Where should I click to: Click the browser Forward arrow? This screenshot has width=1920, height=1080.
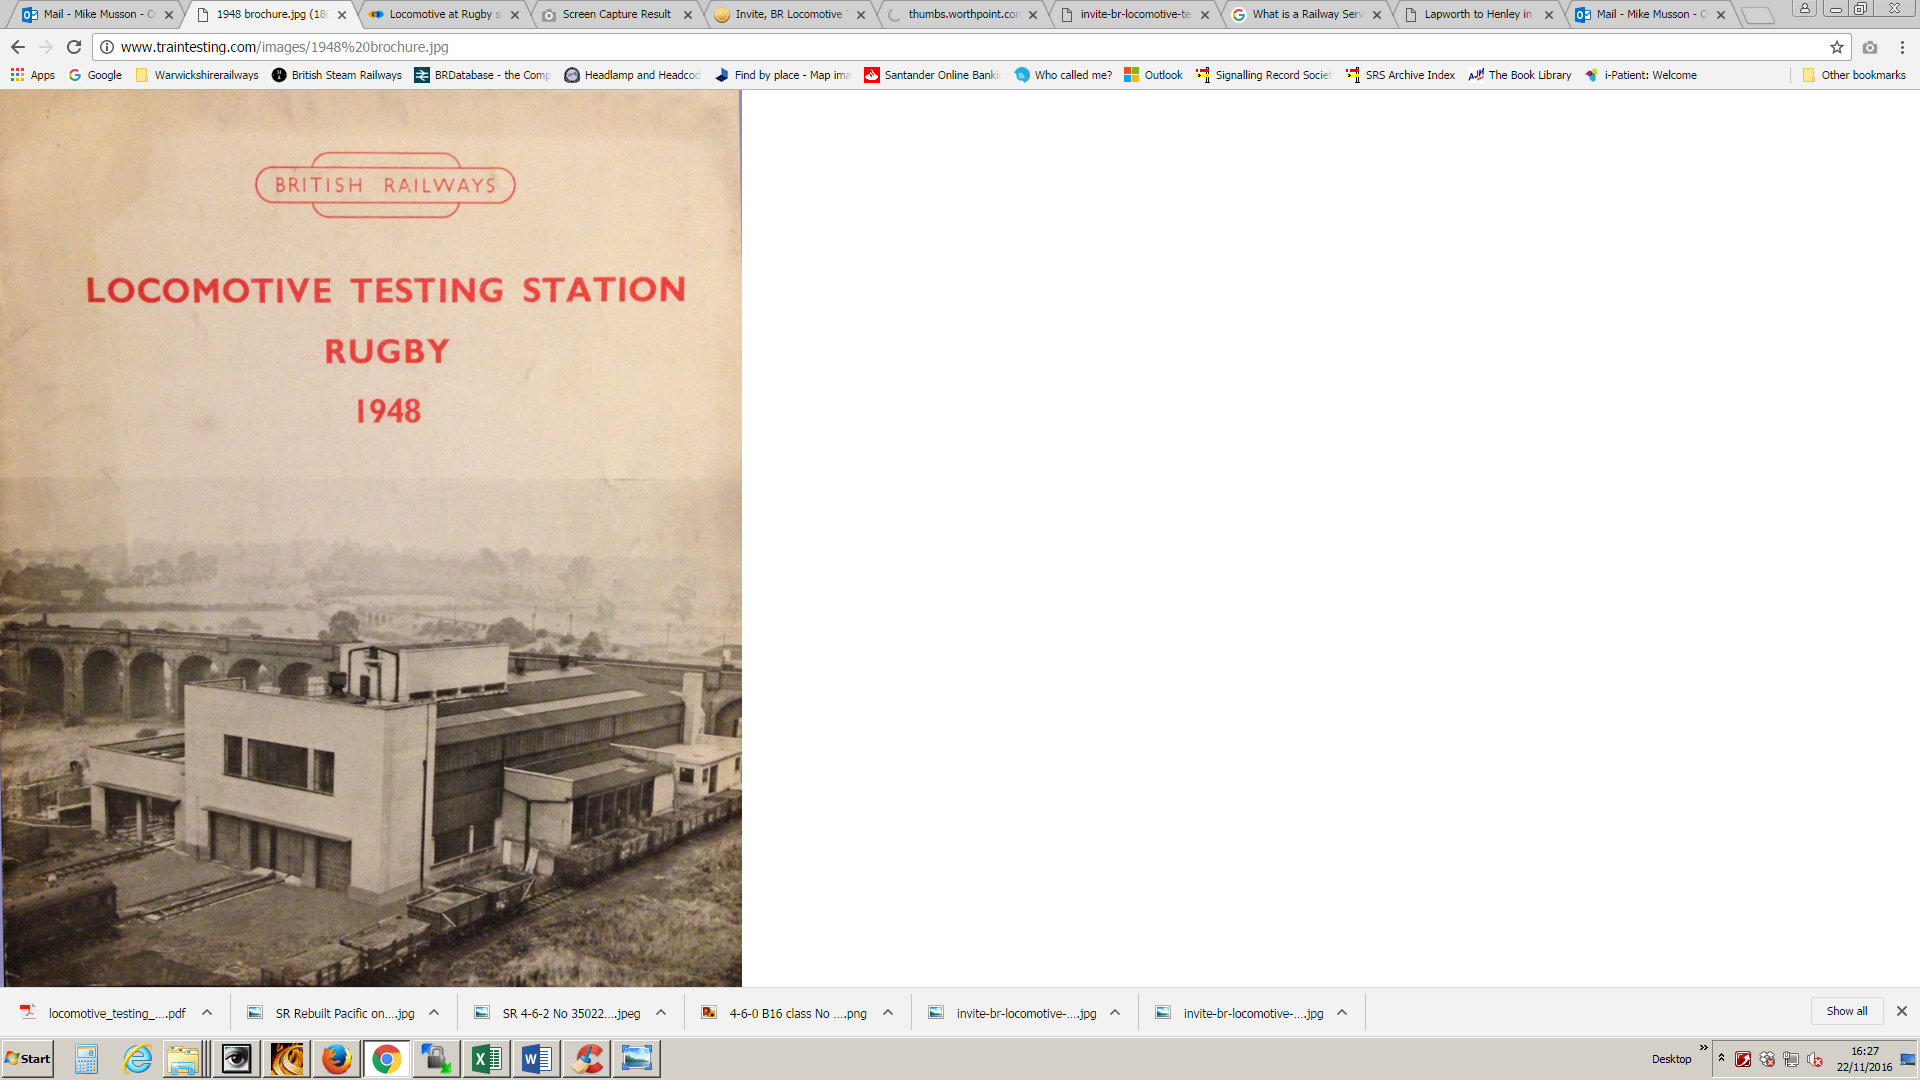(x=46, y=47)
